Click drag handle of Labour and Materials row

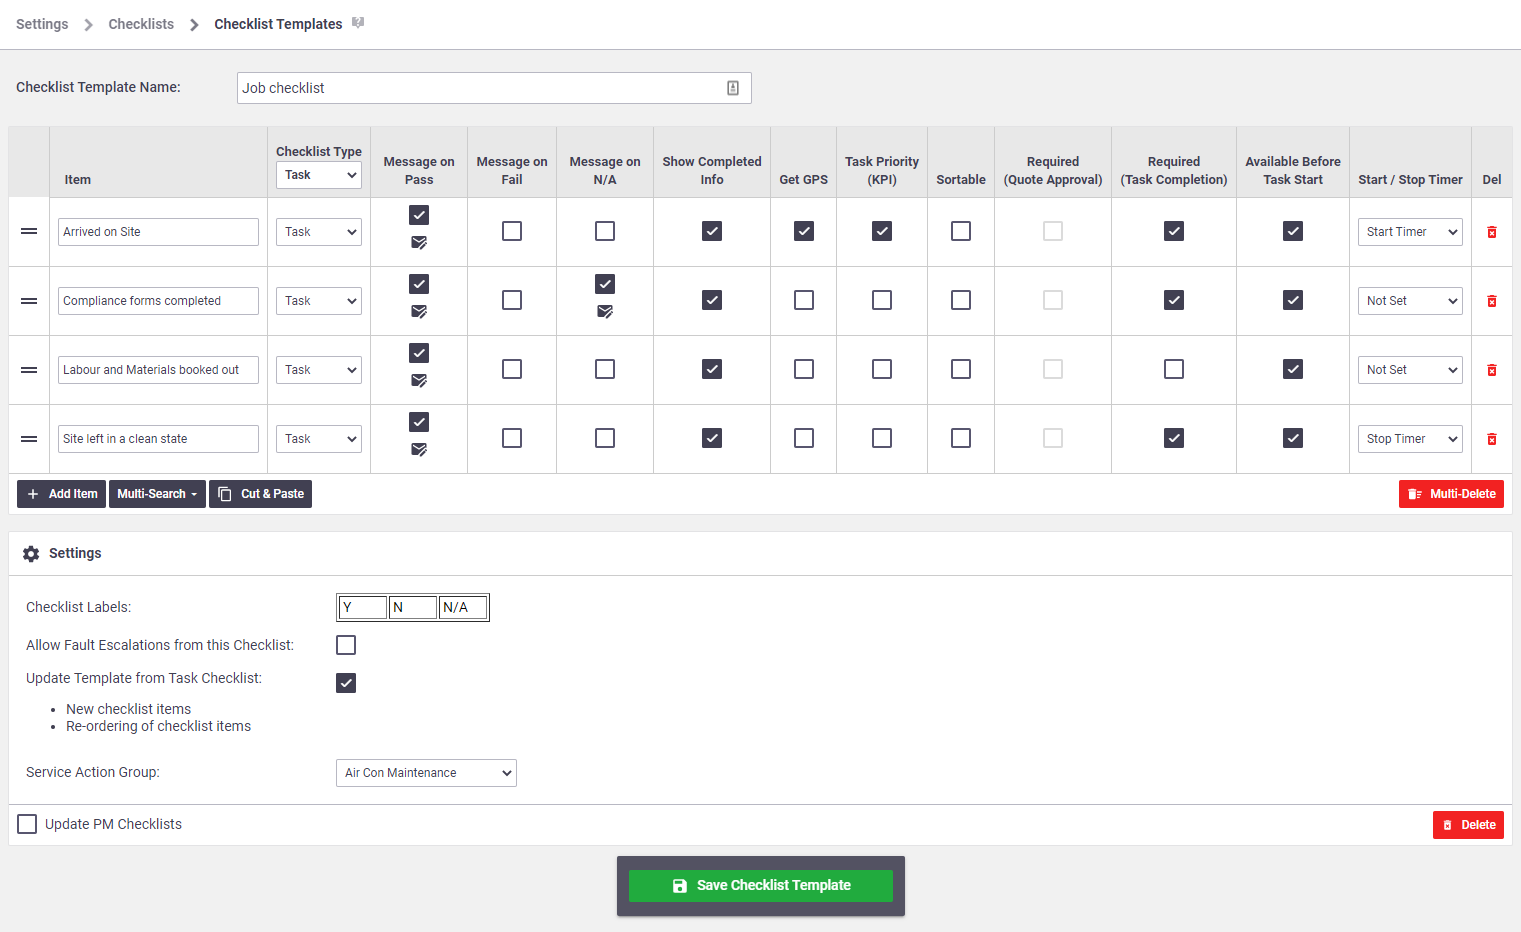click(x=29, y=370)
